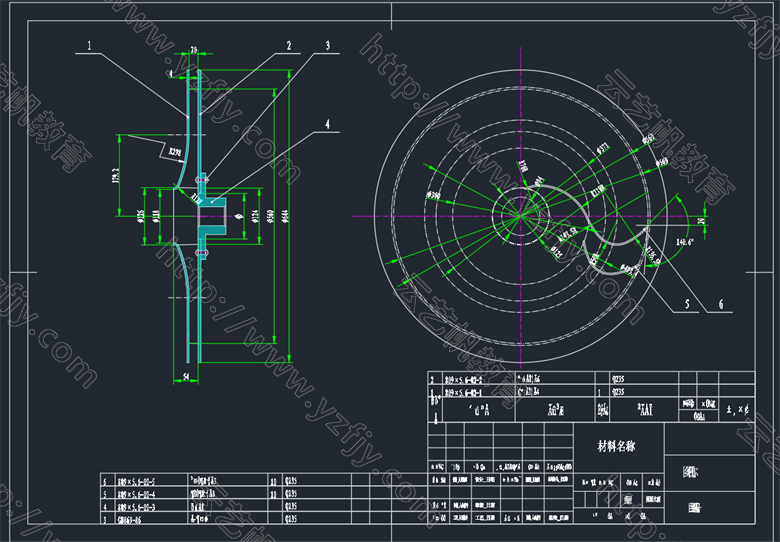This screenshot has height=542, width=780.
Task: Select balloon number 3 in section view
Action: point(327,46)
